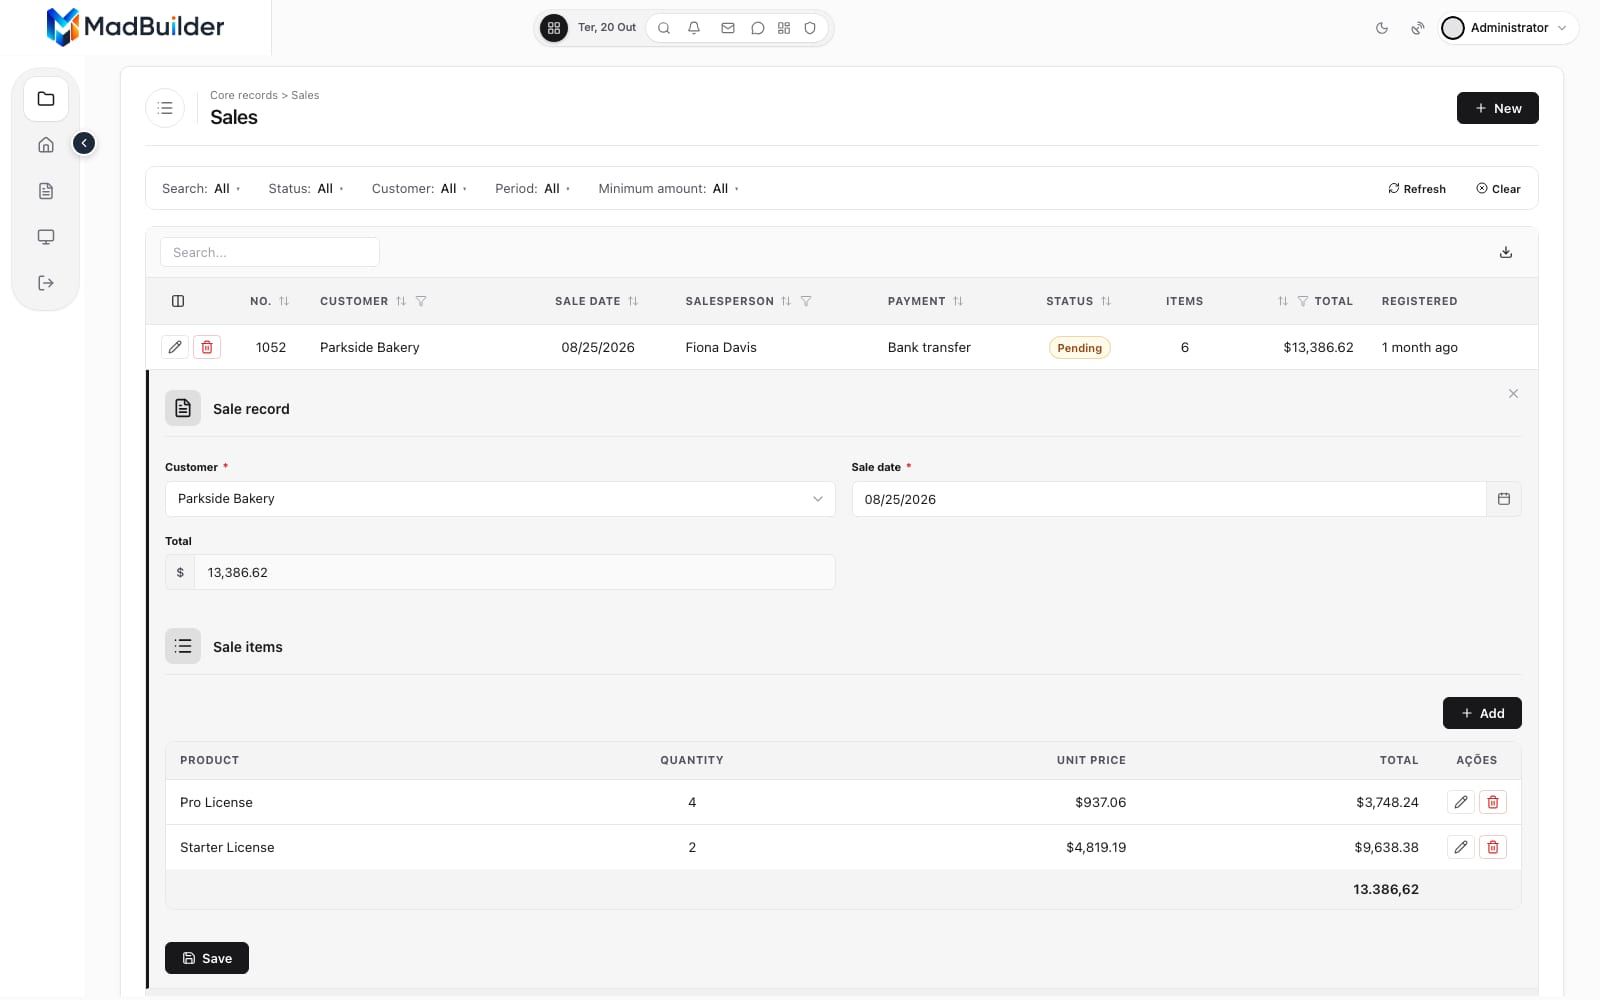This screenshot has width=1600, height=1000.
Task: Toggle dark mode moon icon
Action: 1382,28
